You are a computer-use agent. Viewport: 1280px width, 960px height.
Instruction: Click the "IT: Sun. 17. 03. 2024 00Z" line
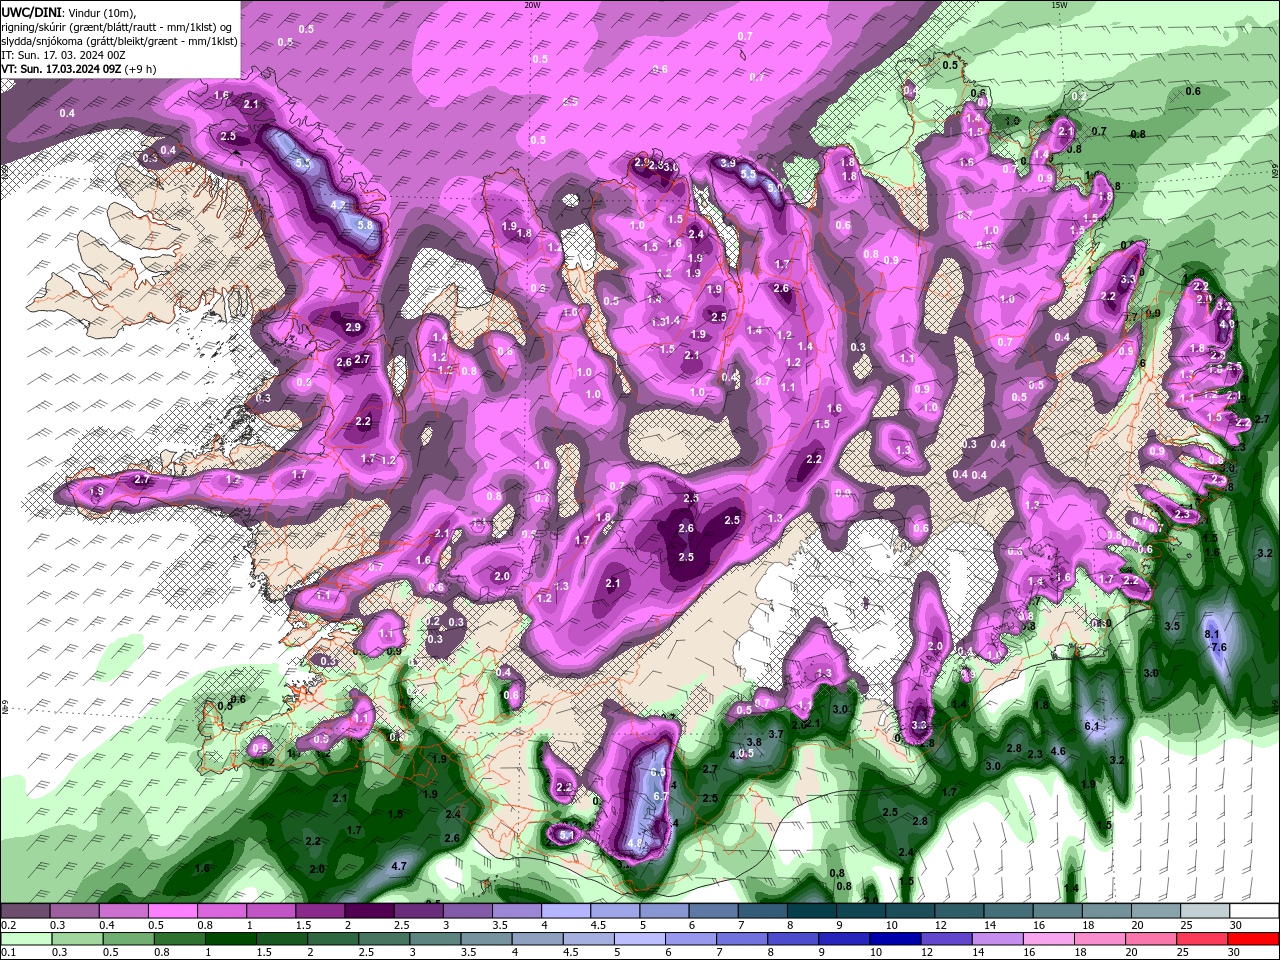(x=63, y=55)
